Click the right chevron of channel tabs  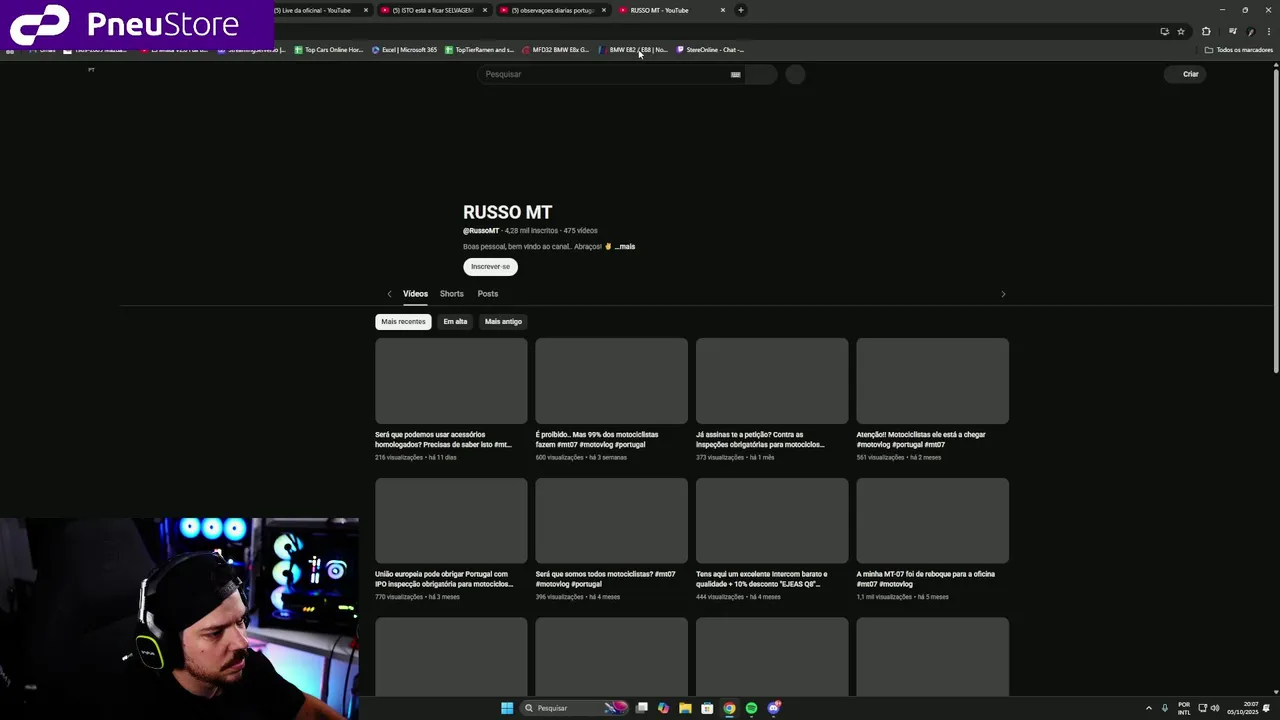[1003, 294]
